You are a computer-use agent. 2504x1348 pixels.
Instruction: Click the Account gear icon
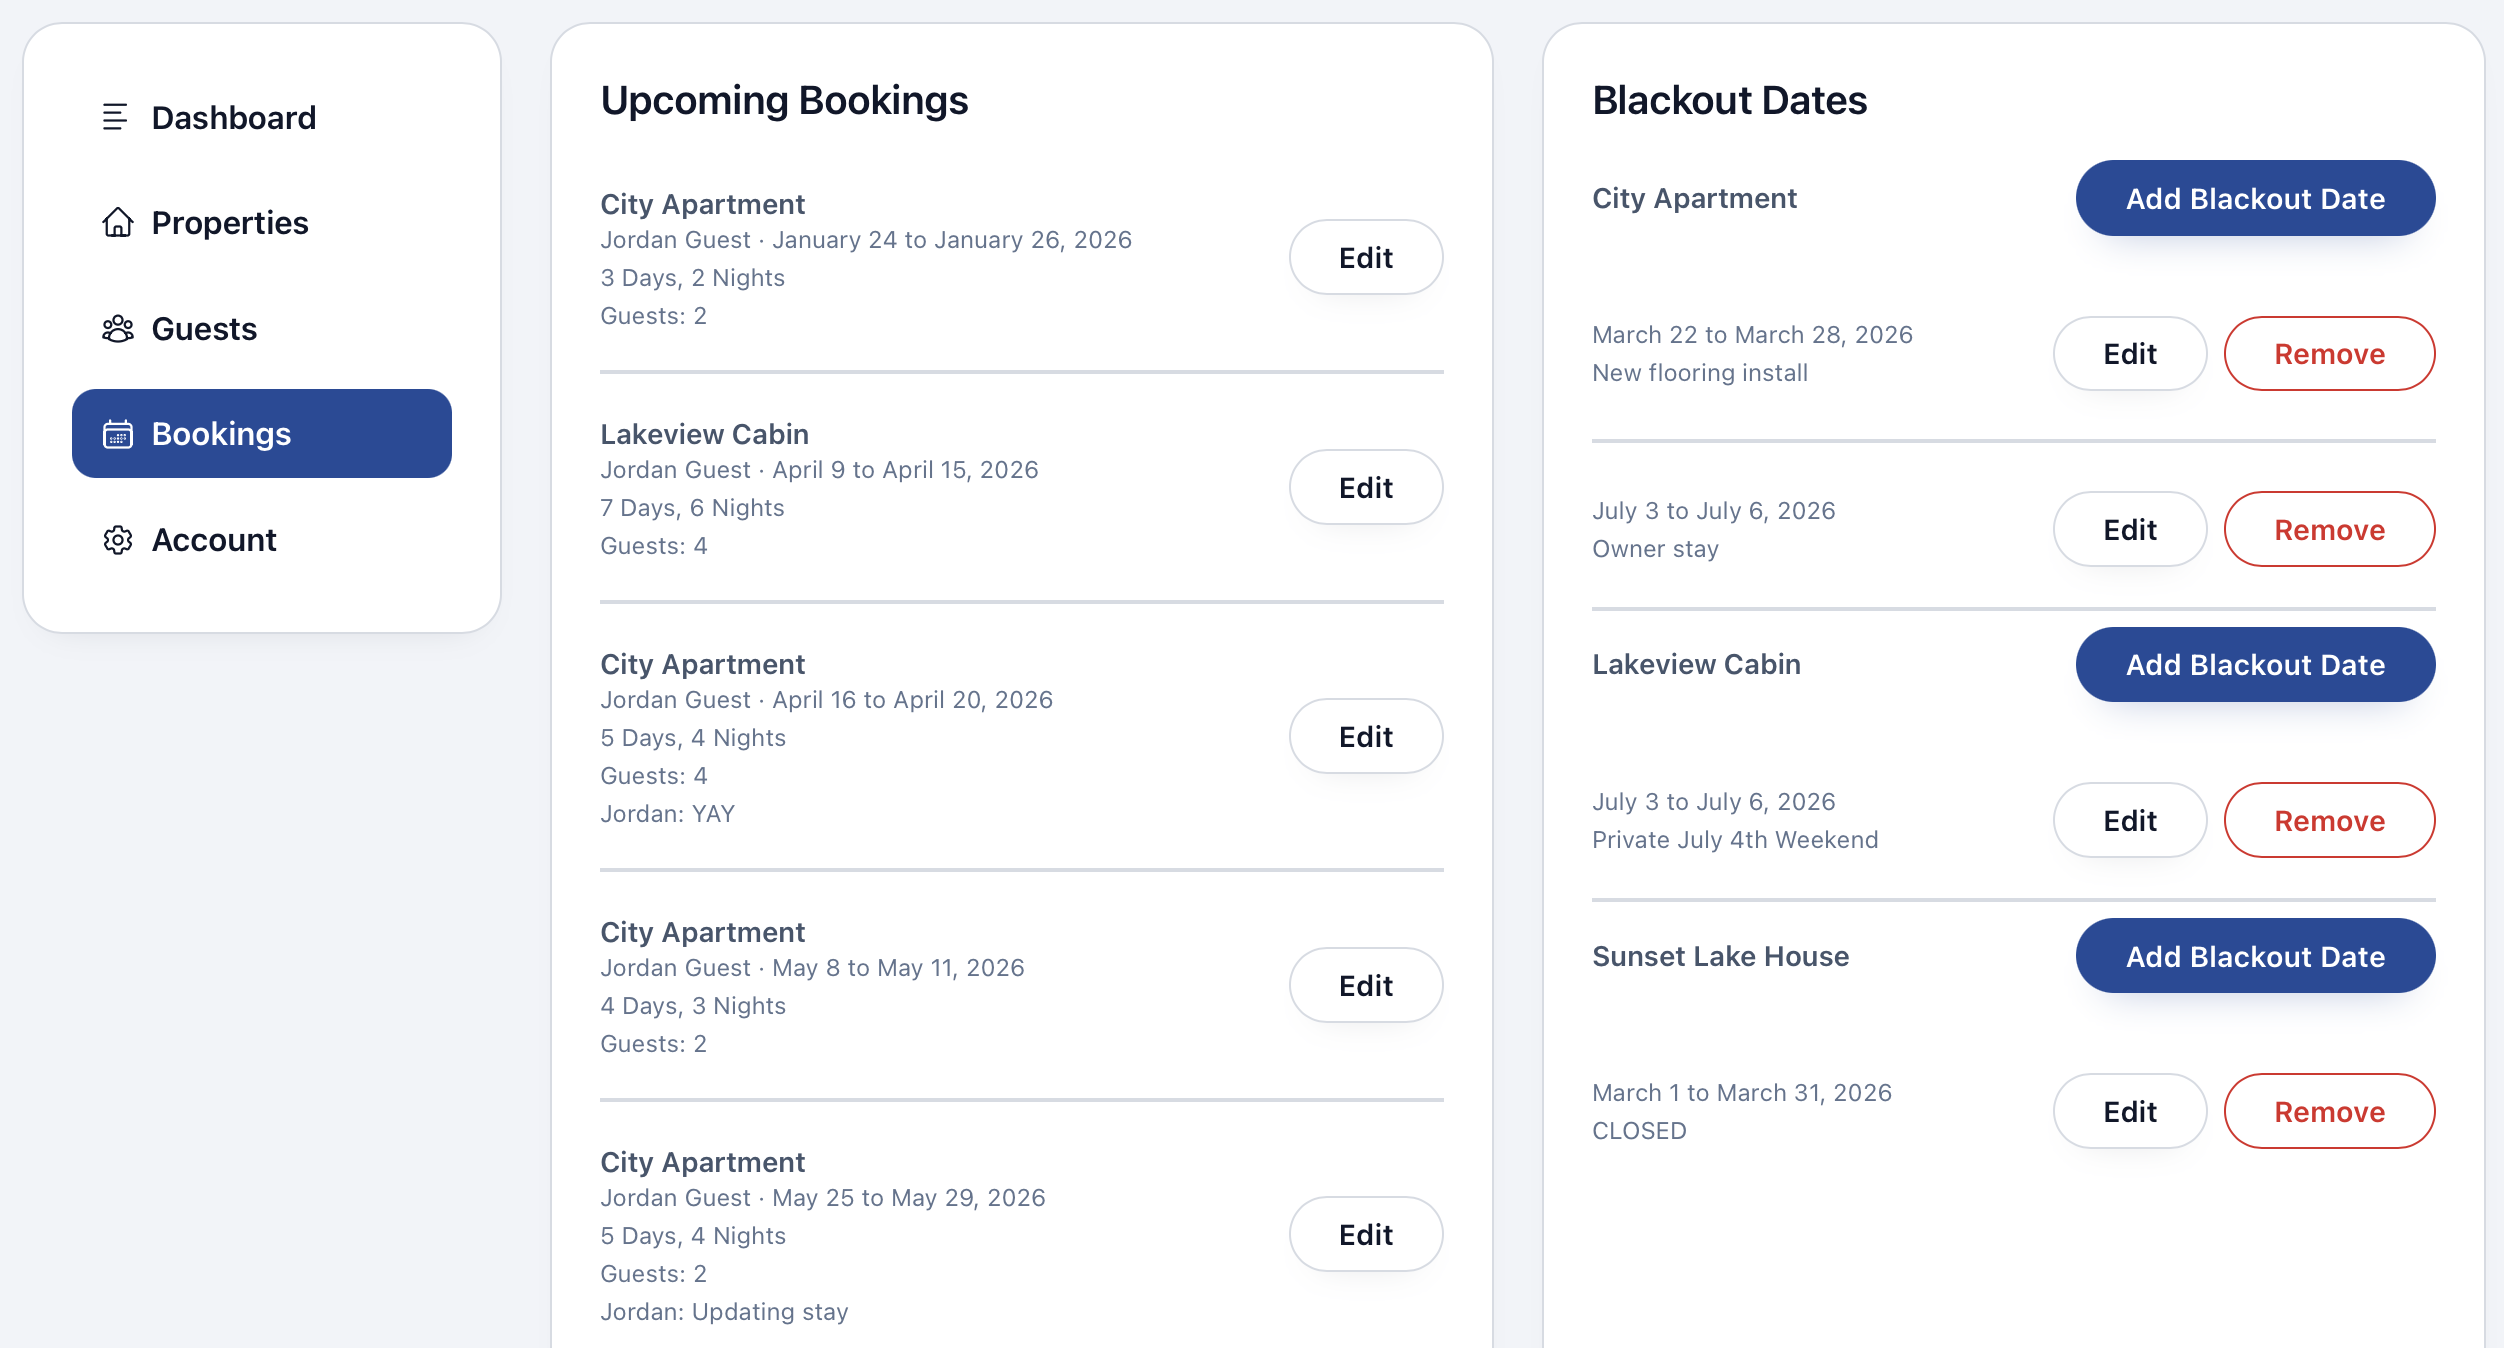click(118, 540)
